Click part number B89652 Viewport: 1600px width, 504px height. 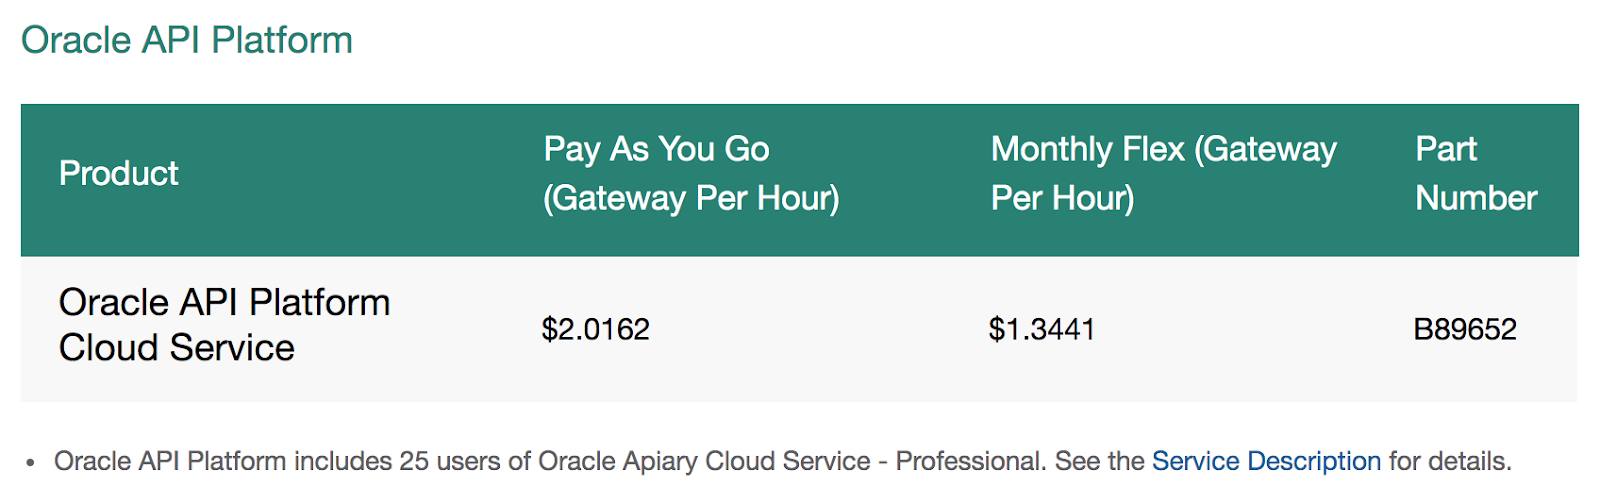1465,329
